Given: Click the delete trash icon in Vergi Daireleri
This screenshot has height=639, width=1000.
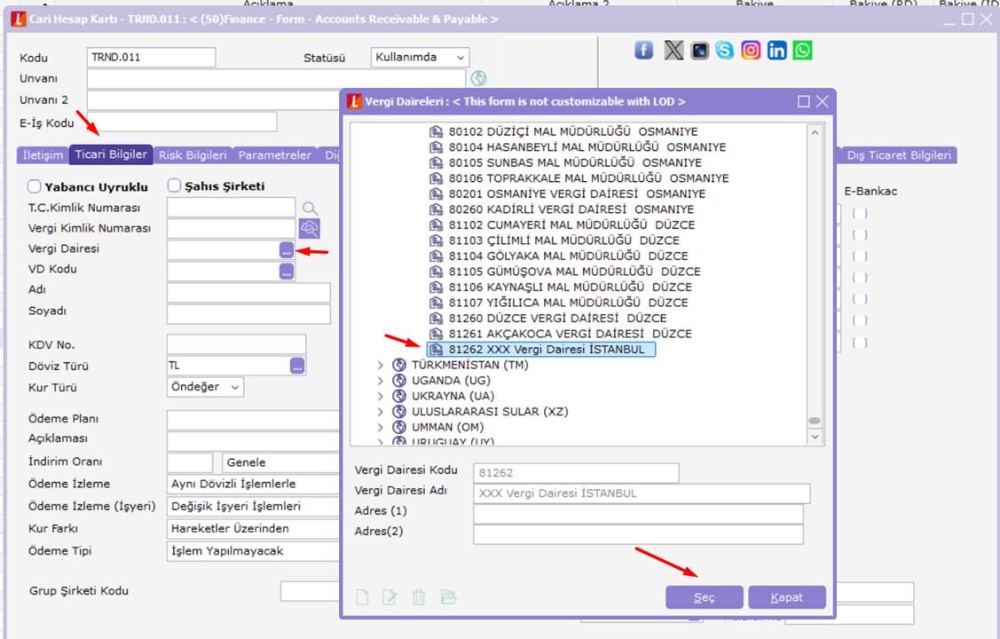Looking at the screenshot, I should point(418,597).
